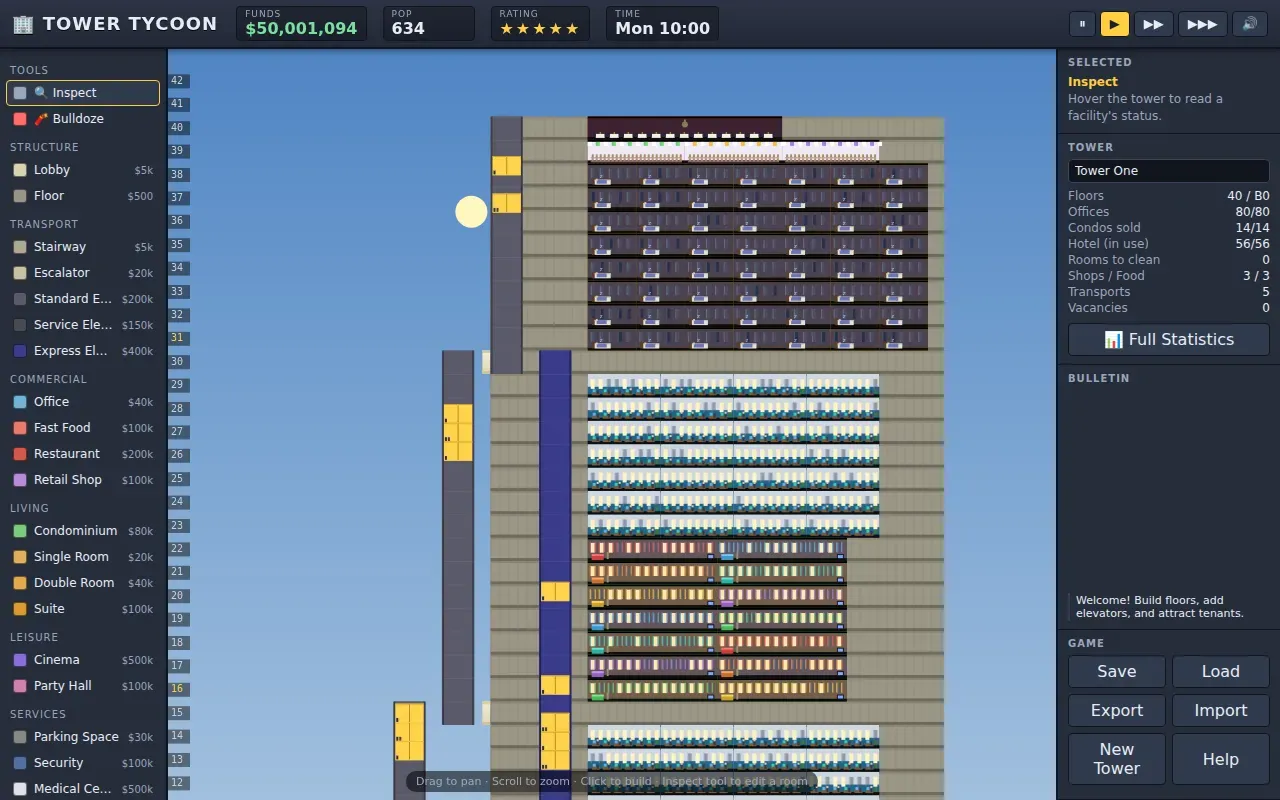Screen dimensions: 1280x800
Task: Select the Condominium tool
Action: click(83, 531)
